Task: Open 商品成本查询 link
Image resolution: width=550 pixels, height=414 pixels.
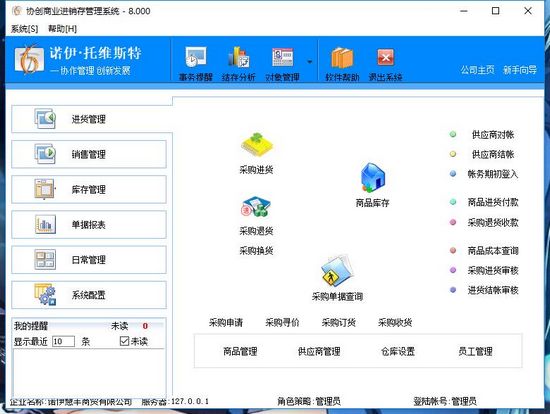Action: 493,251
